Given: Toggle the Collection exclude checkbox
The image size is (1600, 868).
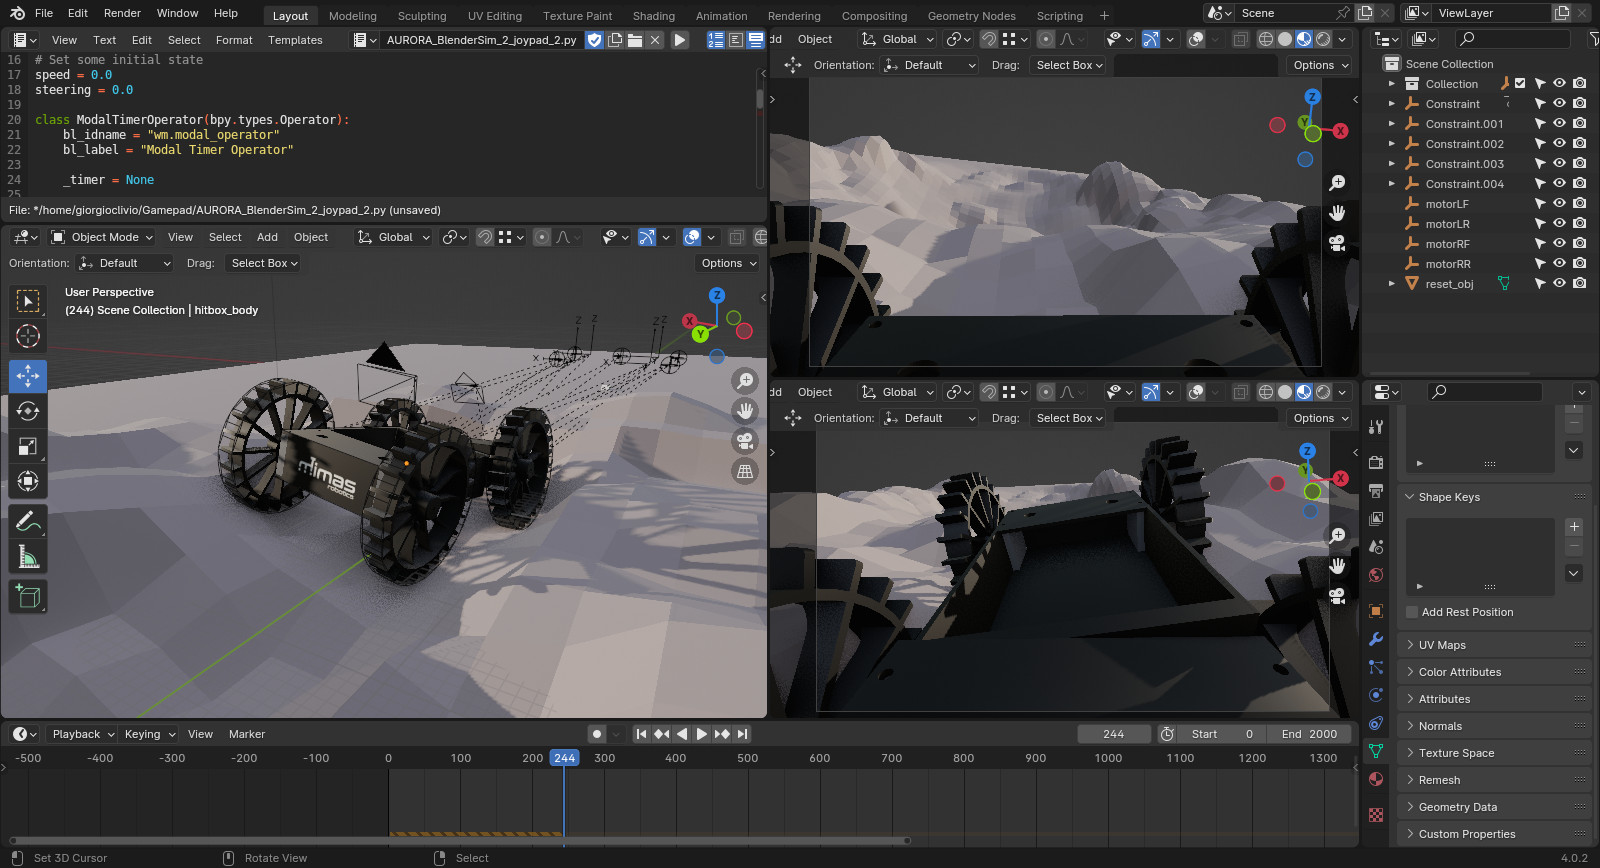Looking at the screenshot, I should click(1520, 84).
